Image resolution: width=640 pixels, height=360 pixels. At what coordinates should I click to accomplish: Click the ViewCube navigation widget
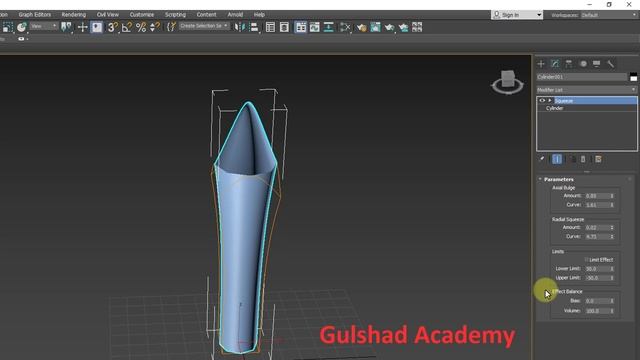(x=508, y=82)
